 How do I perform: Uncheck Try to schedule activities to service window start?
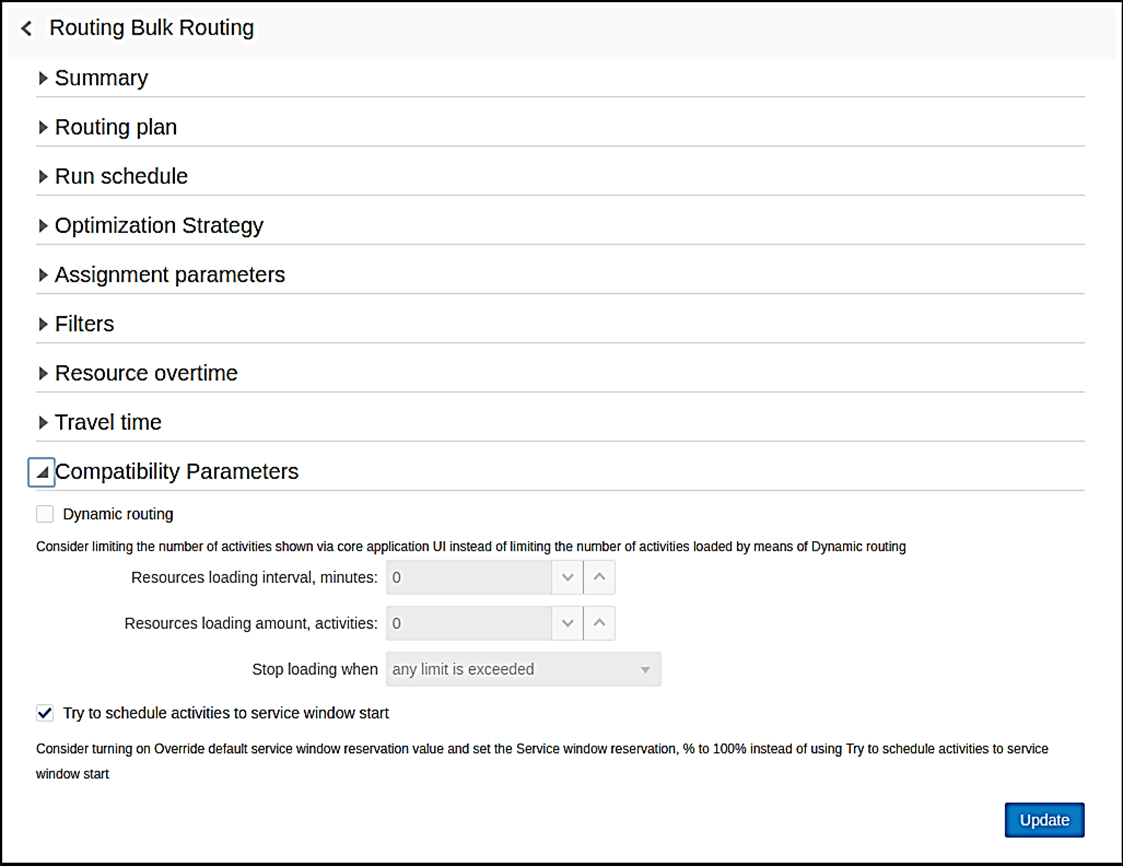44,713
